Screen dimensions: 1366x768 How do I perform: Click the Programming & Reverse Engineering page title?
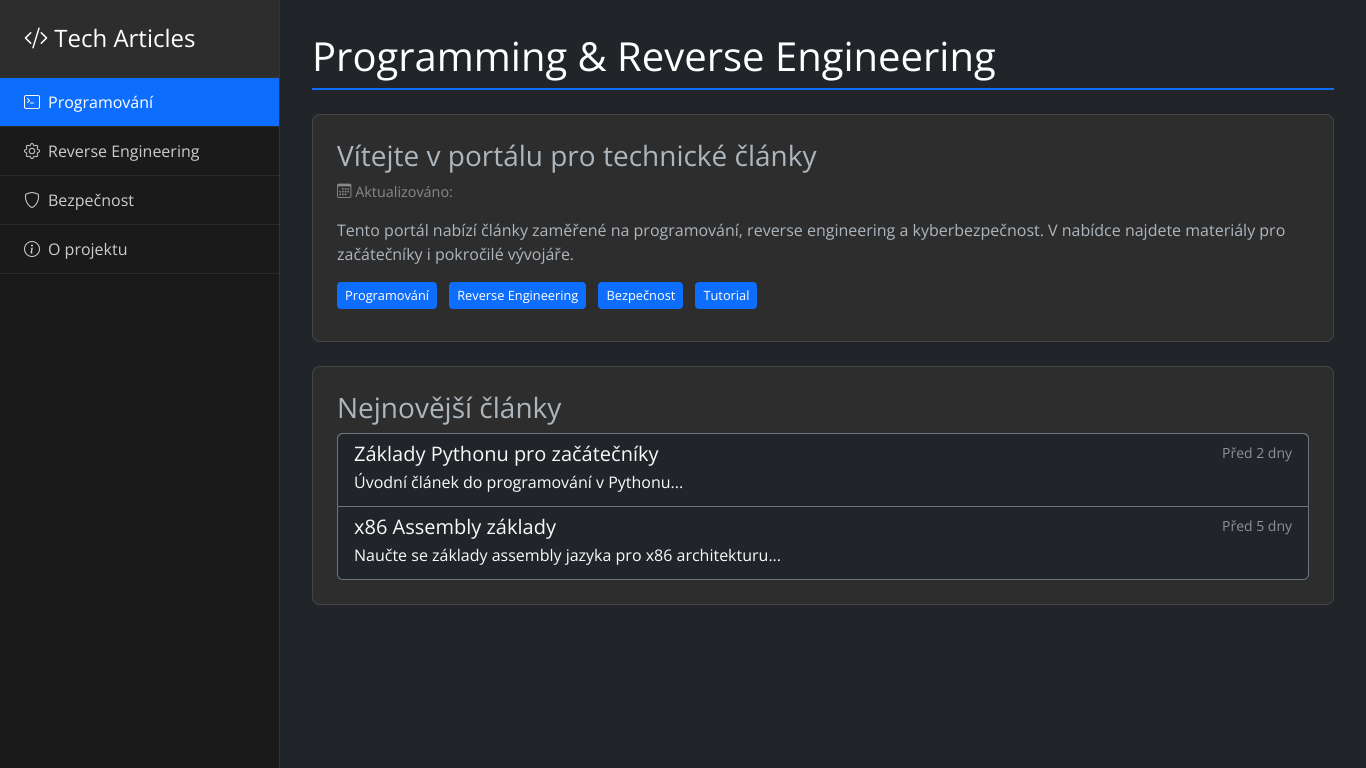click(654, 57)
